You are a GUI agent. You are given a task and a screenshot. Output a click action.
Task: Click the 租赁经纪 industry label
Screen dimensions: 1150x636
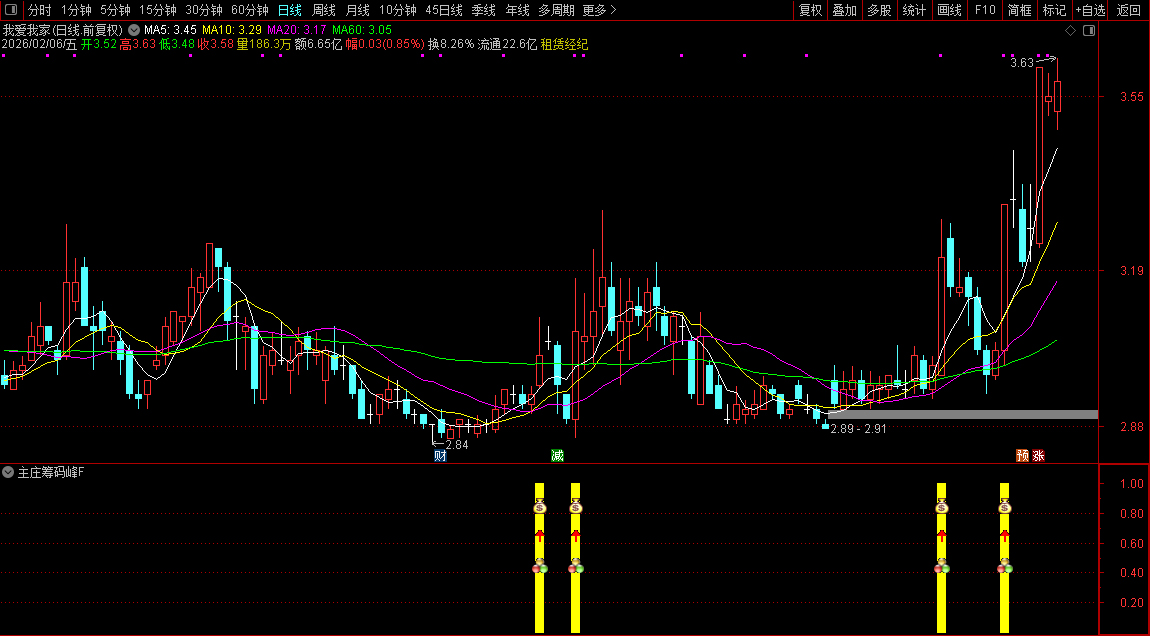tap(564, 44)
